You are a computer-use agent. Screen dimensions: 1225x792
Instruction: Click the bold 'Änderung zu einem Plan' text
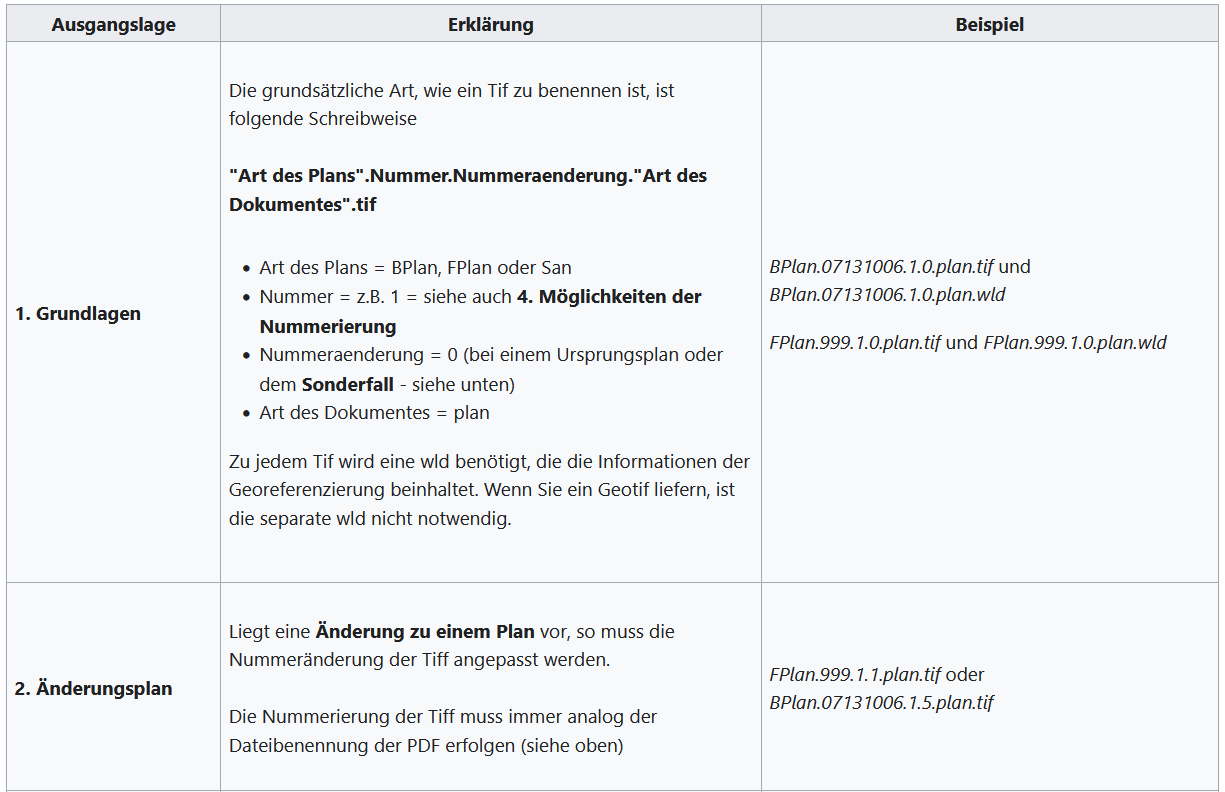(x=425, y=632)
